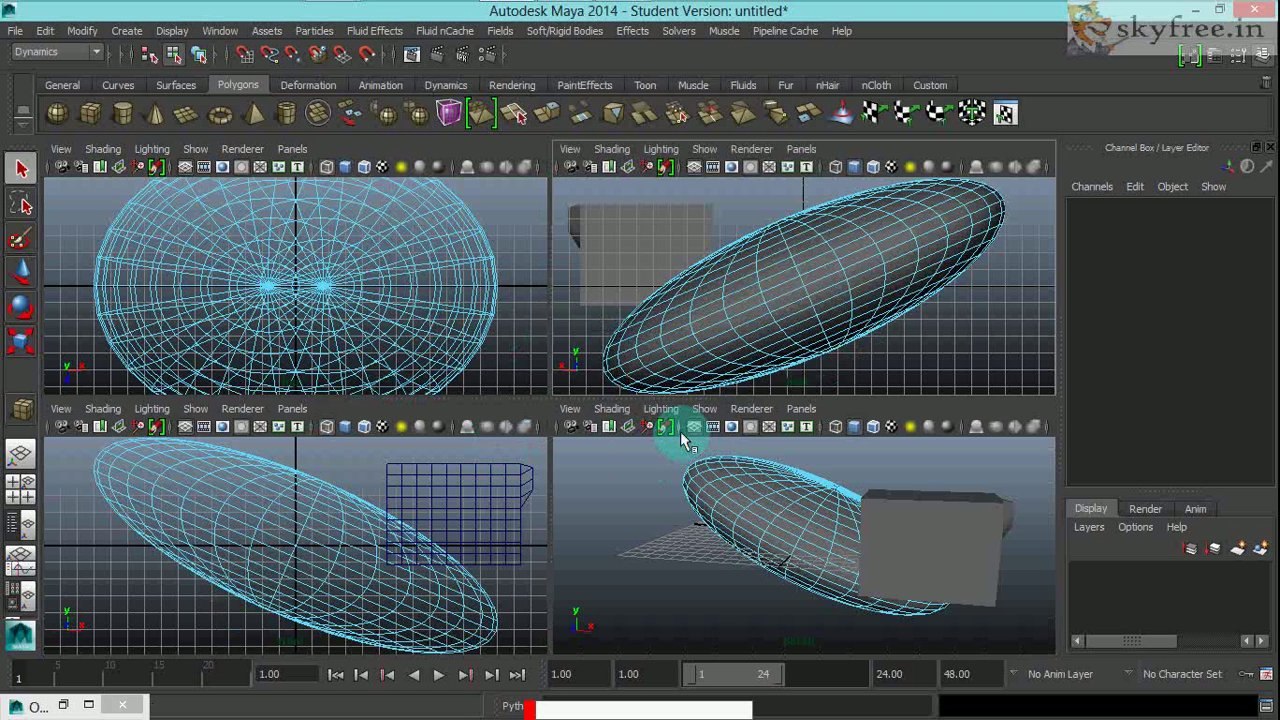Click the time range slider bar
The image size is (1280, 720).
click(733, 674)
